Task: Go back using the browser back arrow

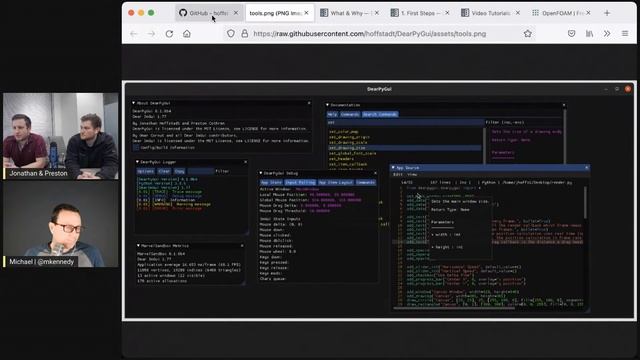Action: pyautogui.click(x=133, y=34)
